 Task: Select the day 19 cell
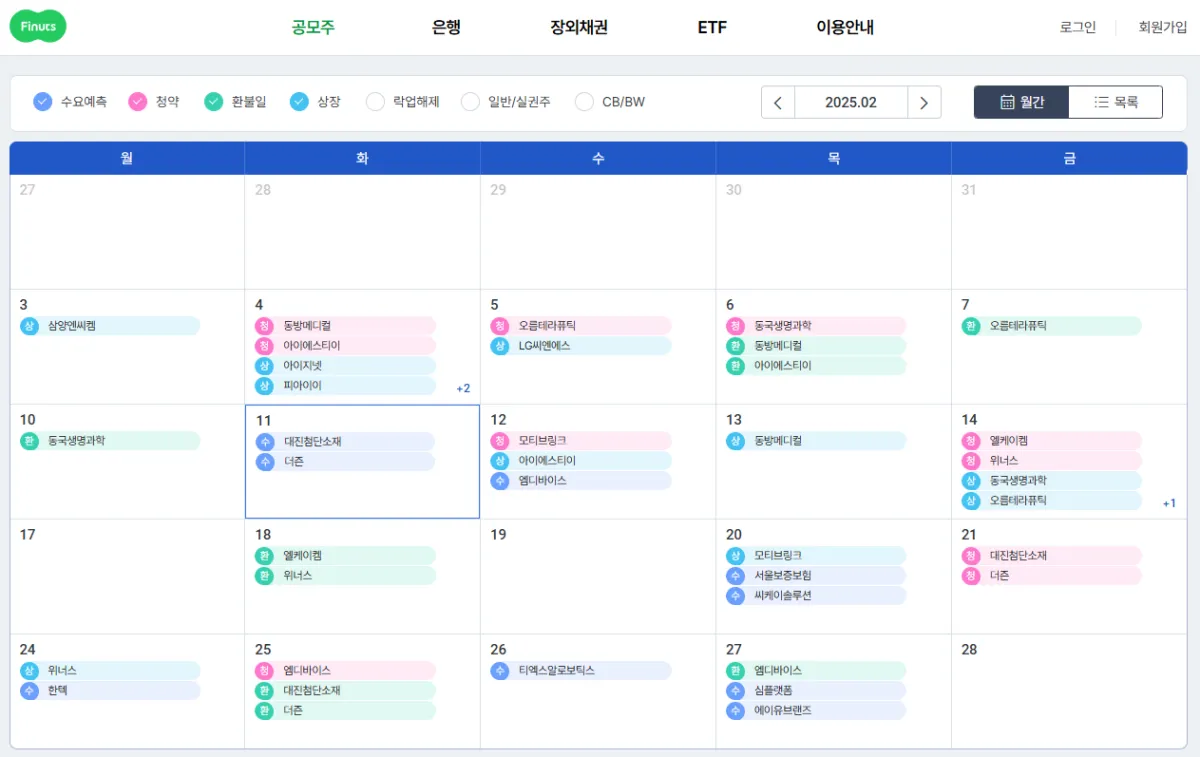[598, 576]
